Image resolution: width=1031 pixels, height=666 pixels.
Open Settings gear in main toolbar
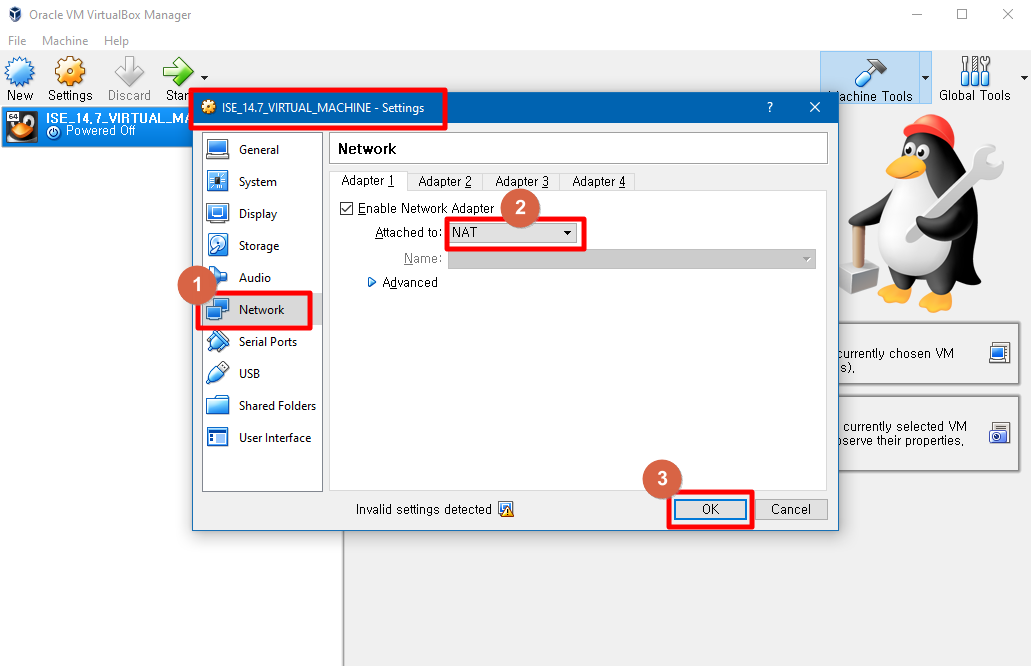(70, 72)
